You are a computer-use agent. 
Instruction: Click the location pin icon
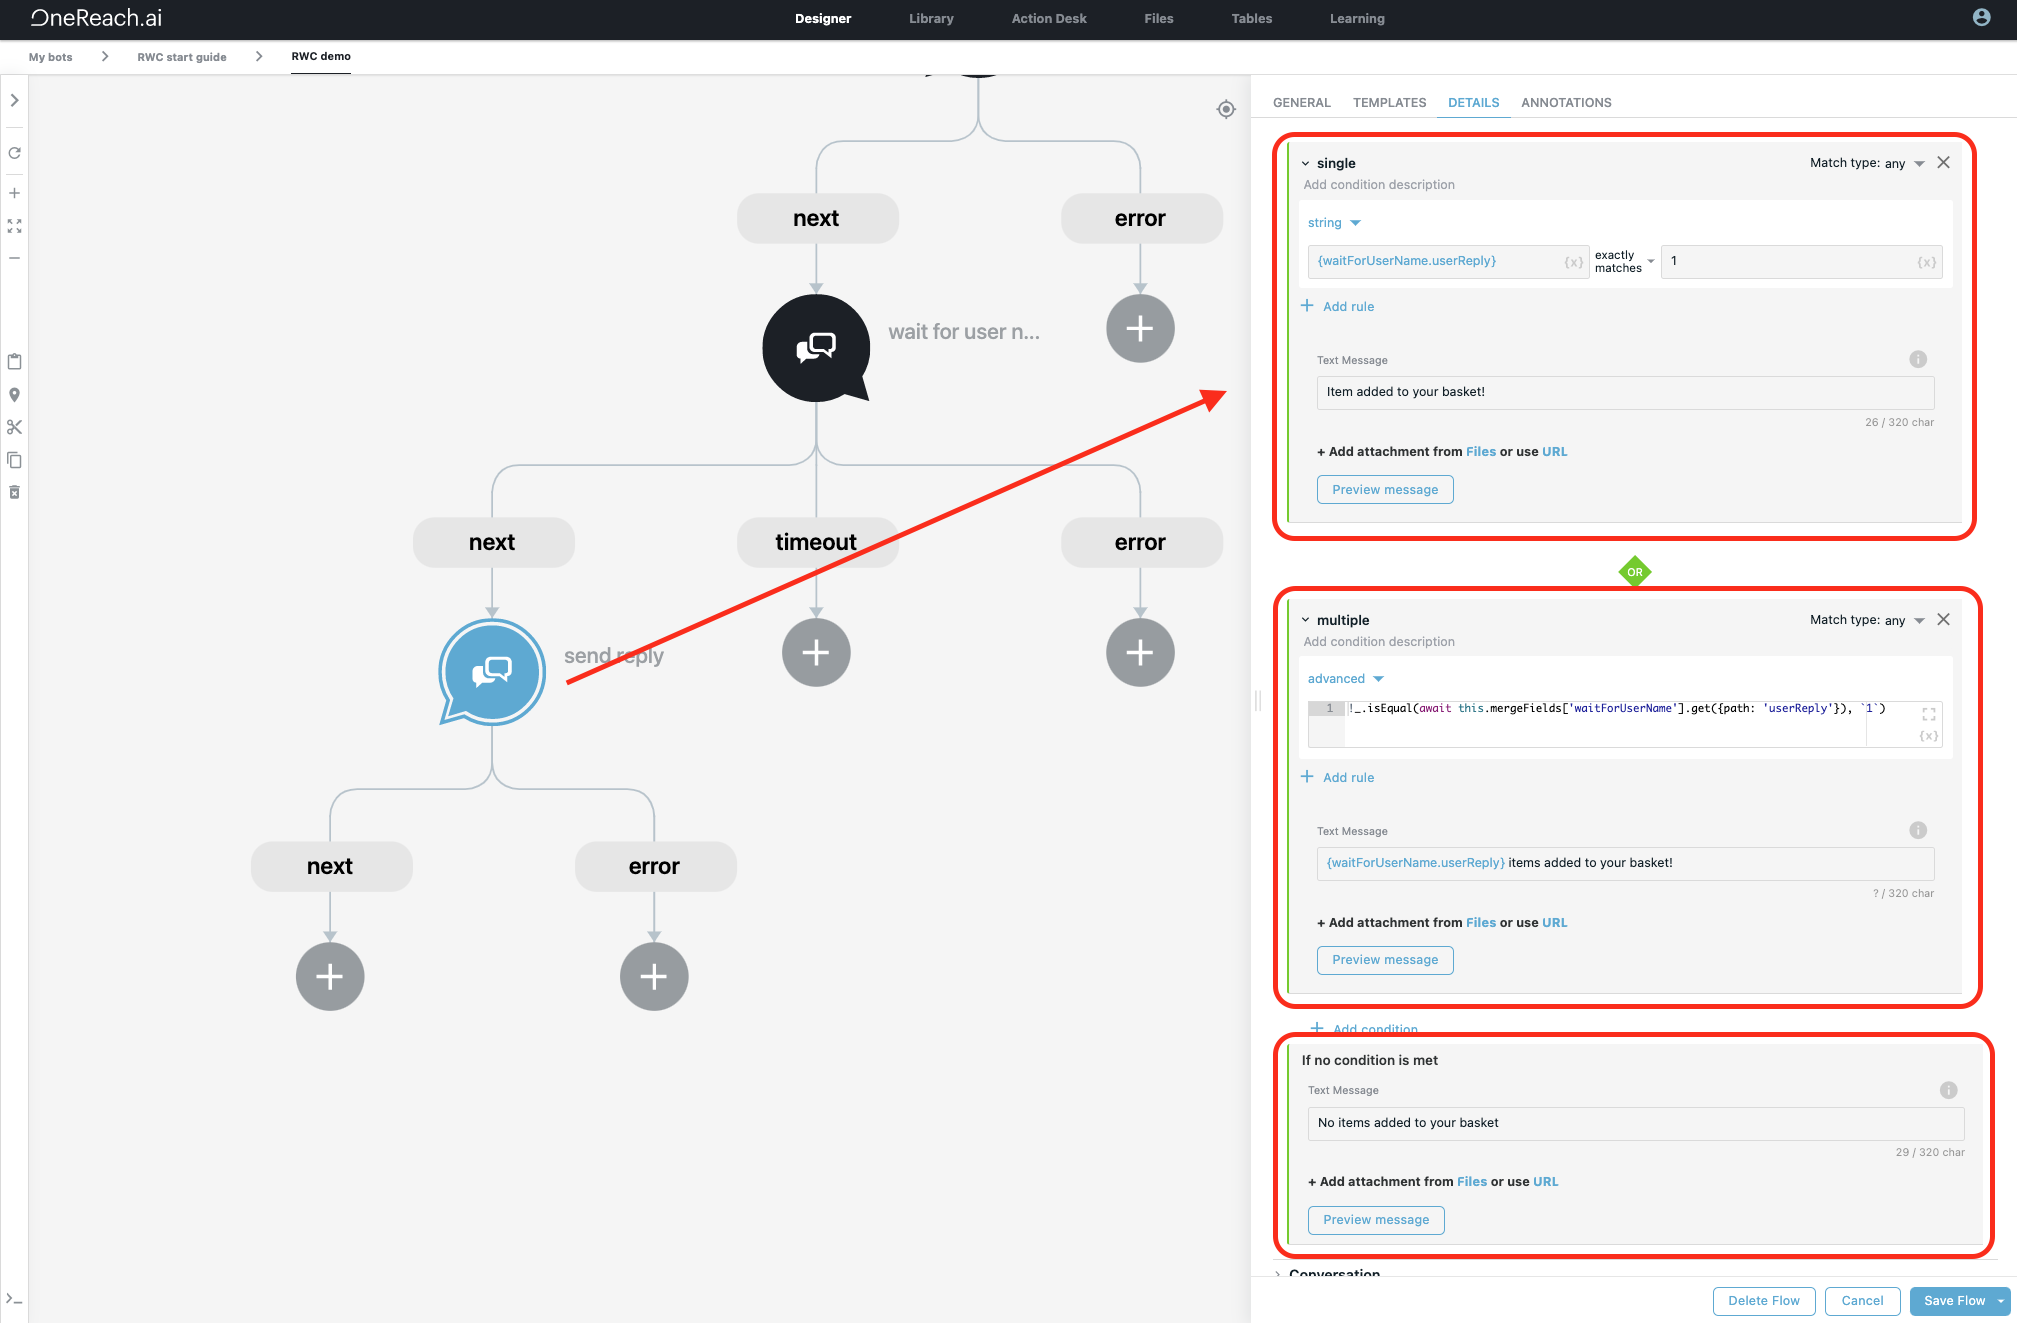point(14,395)
